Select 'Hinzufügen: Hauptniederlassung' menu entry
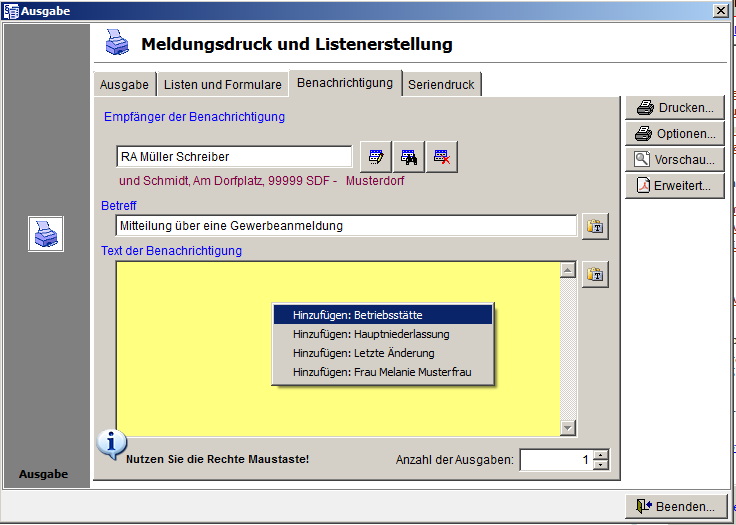The image size is (736, 525). coord(383,334)
